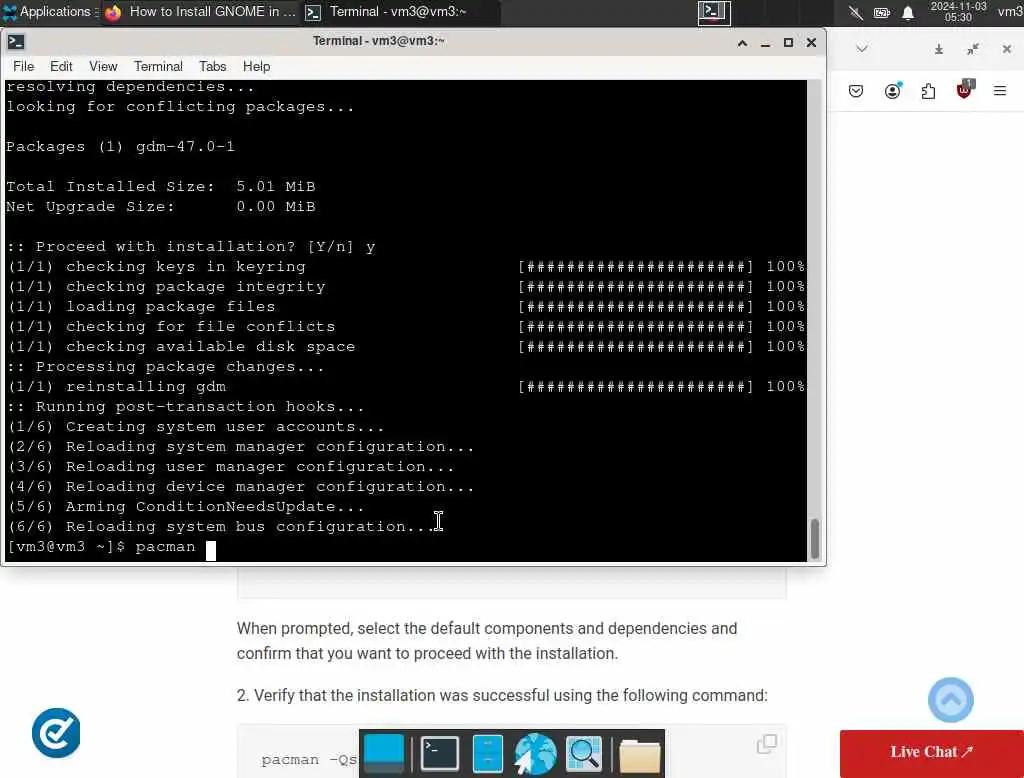Open the File Manager cabinet dock icon

pos(487,754)
